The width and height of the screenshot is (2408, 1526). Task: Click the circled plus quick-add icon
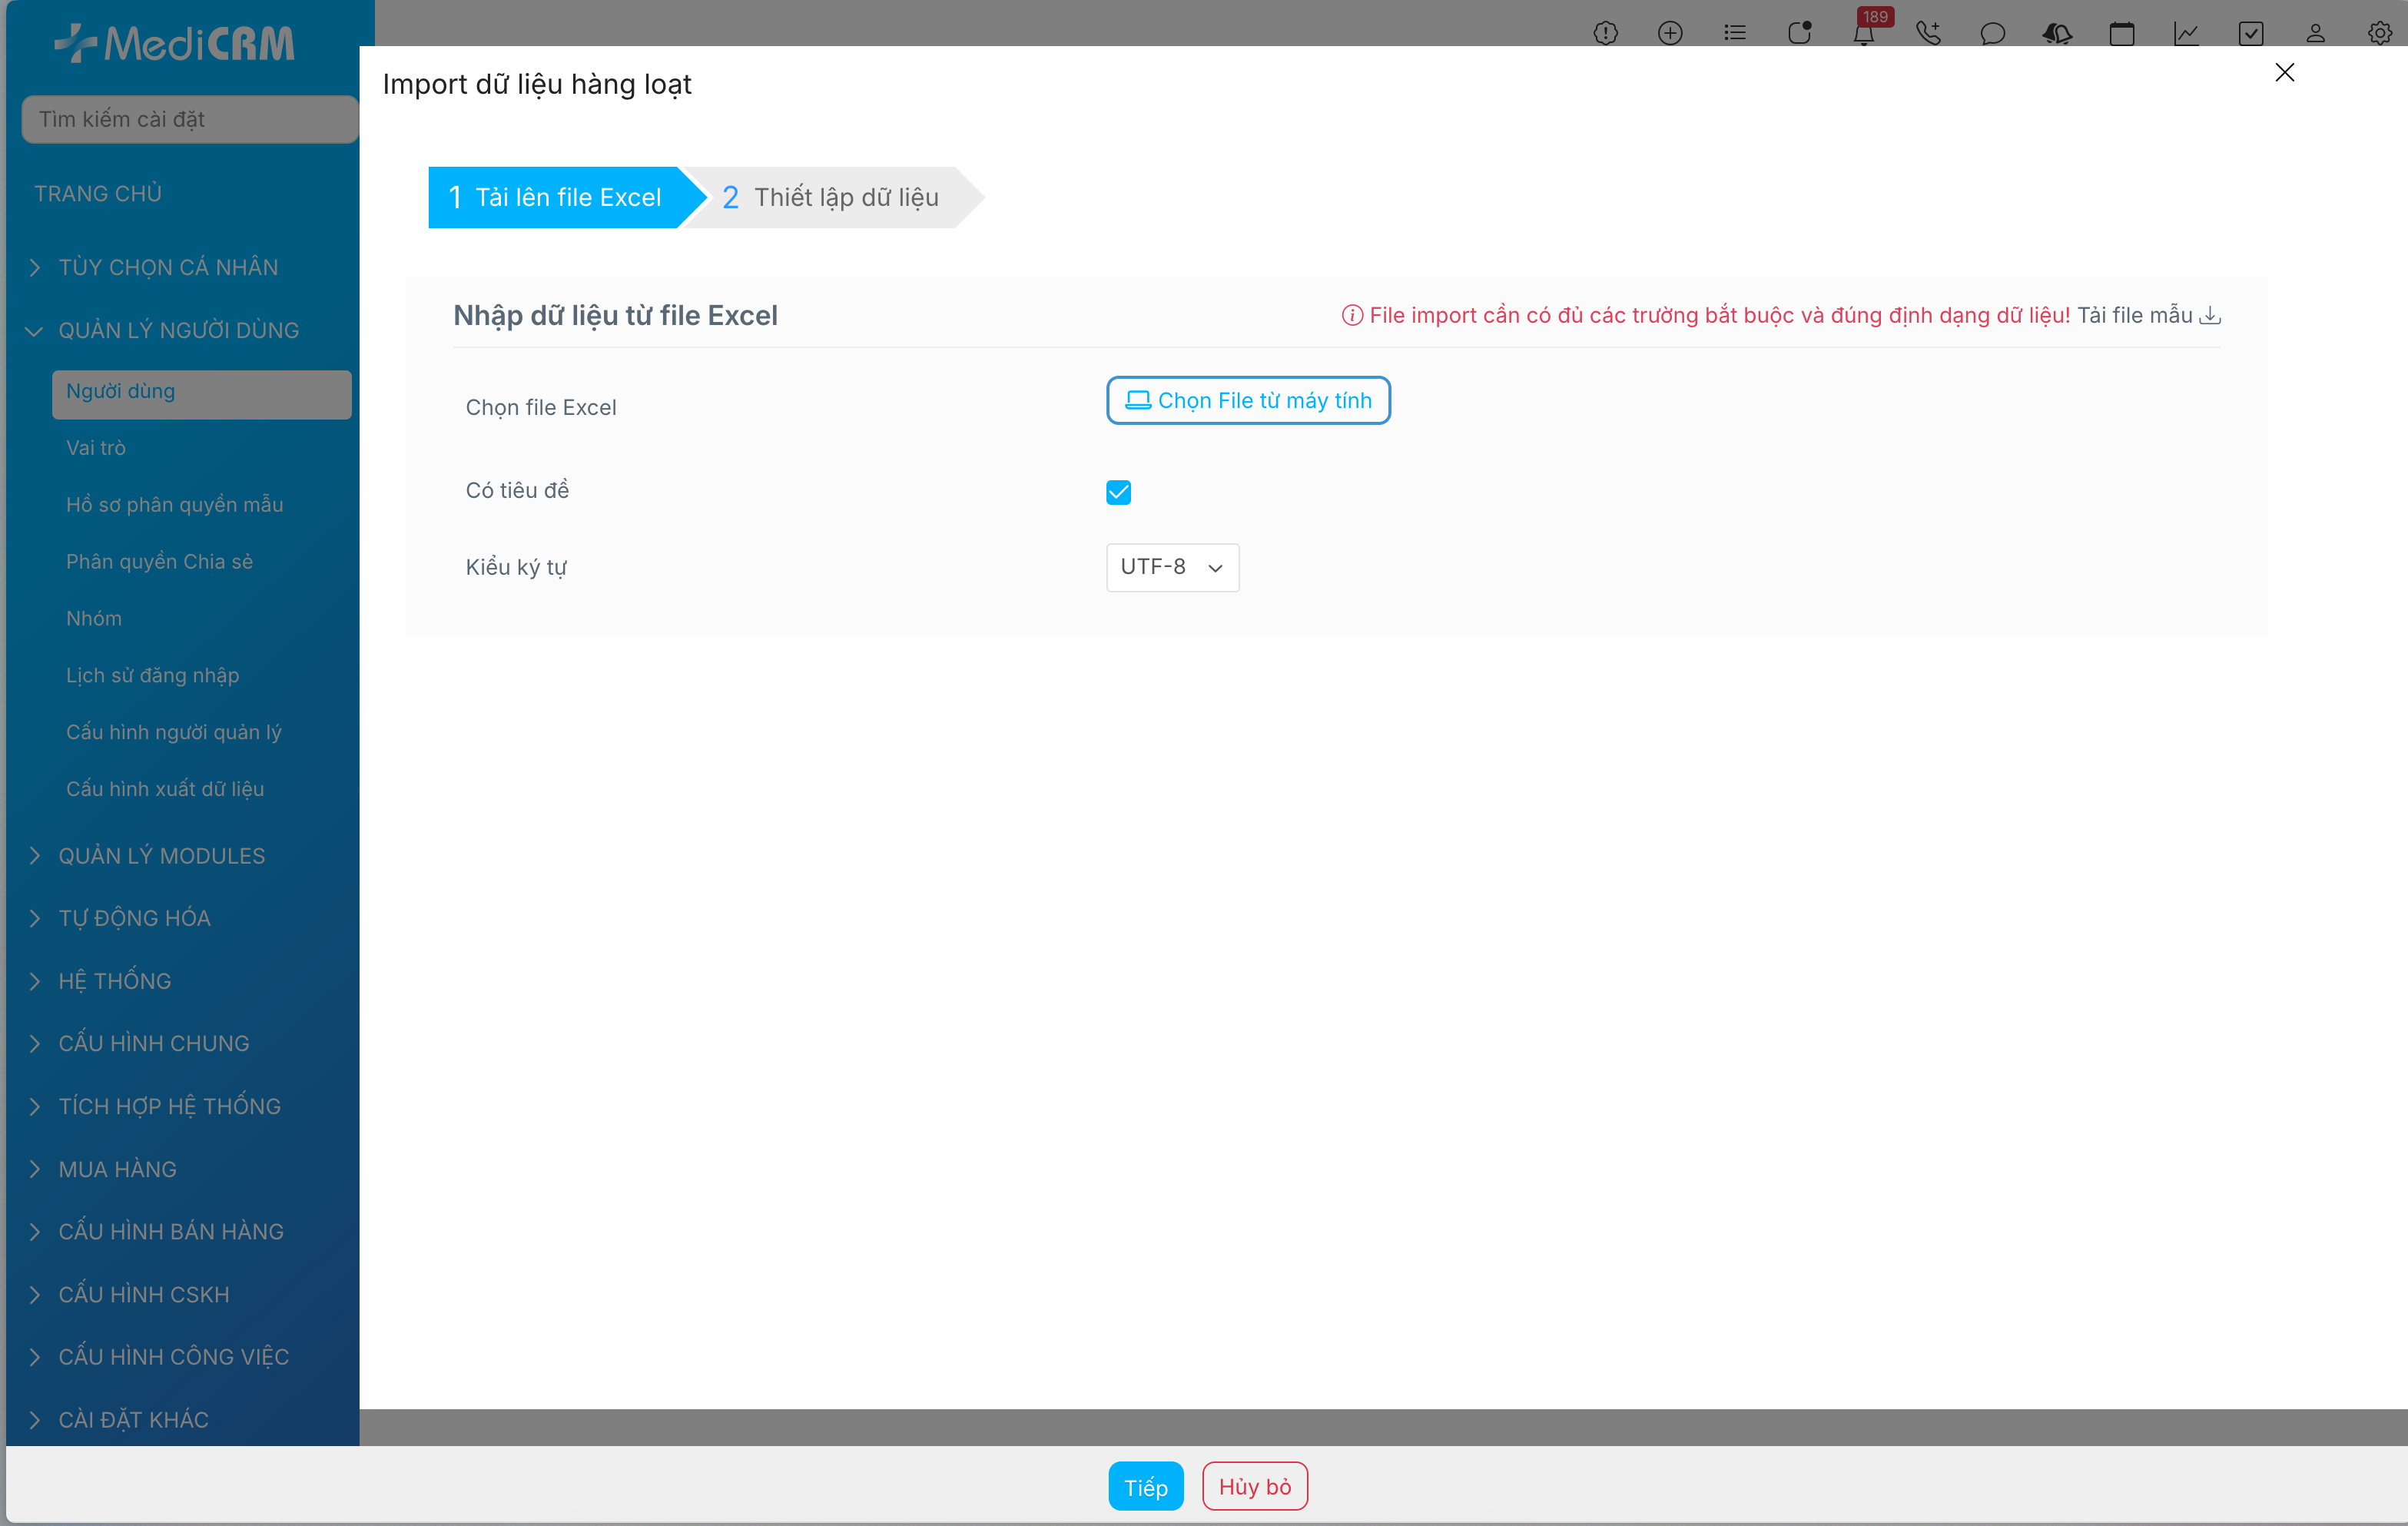pos(1670,34)
